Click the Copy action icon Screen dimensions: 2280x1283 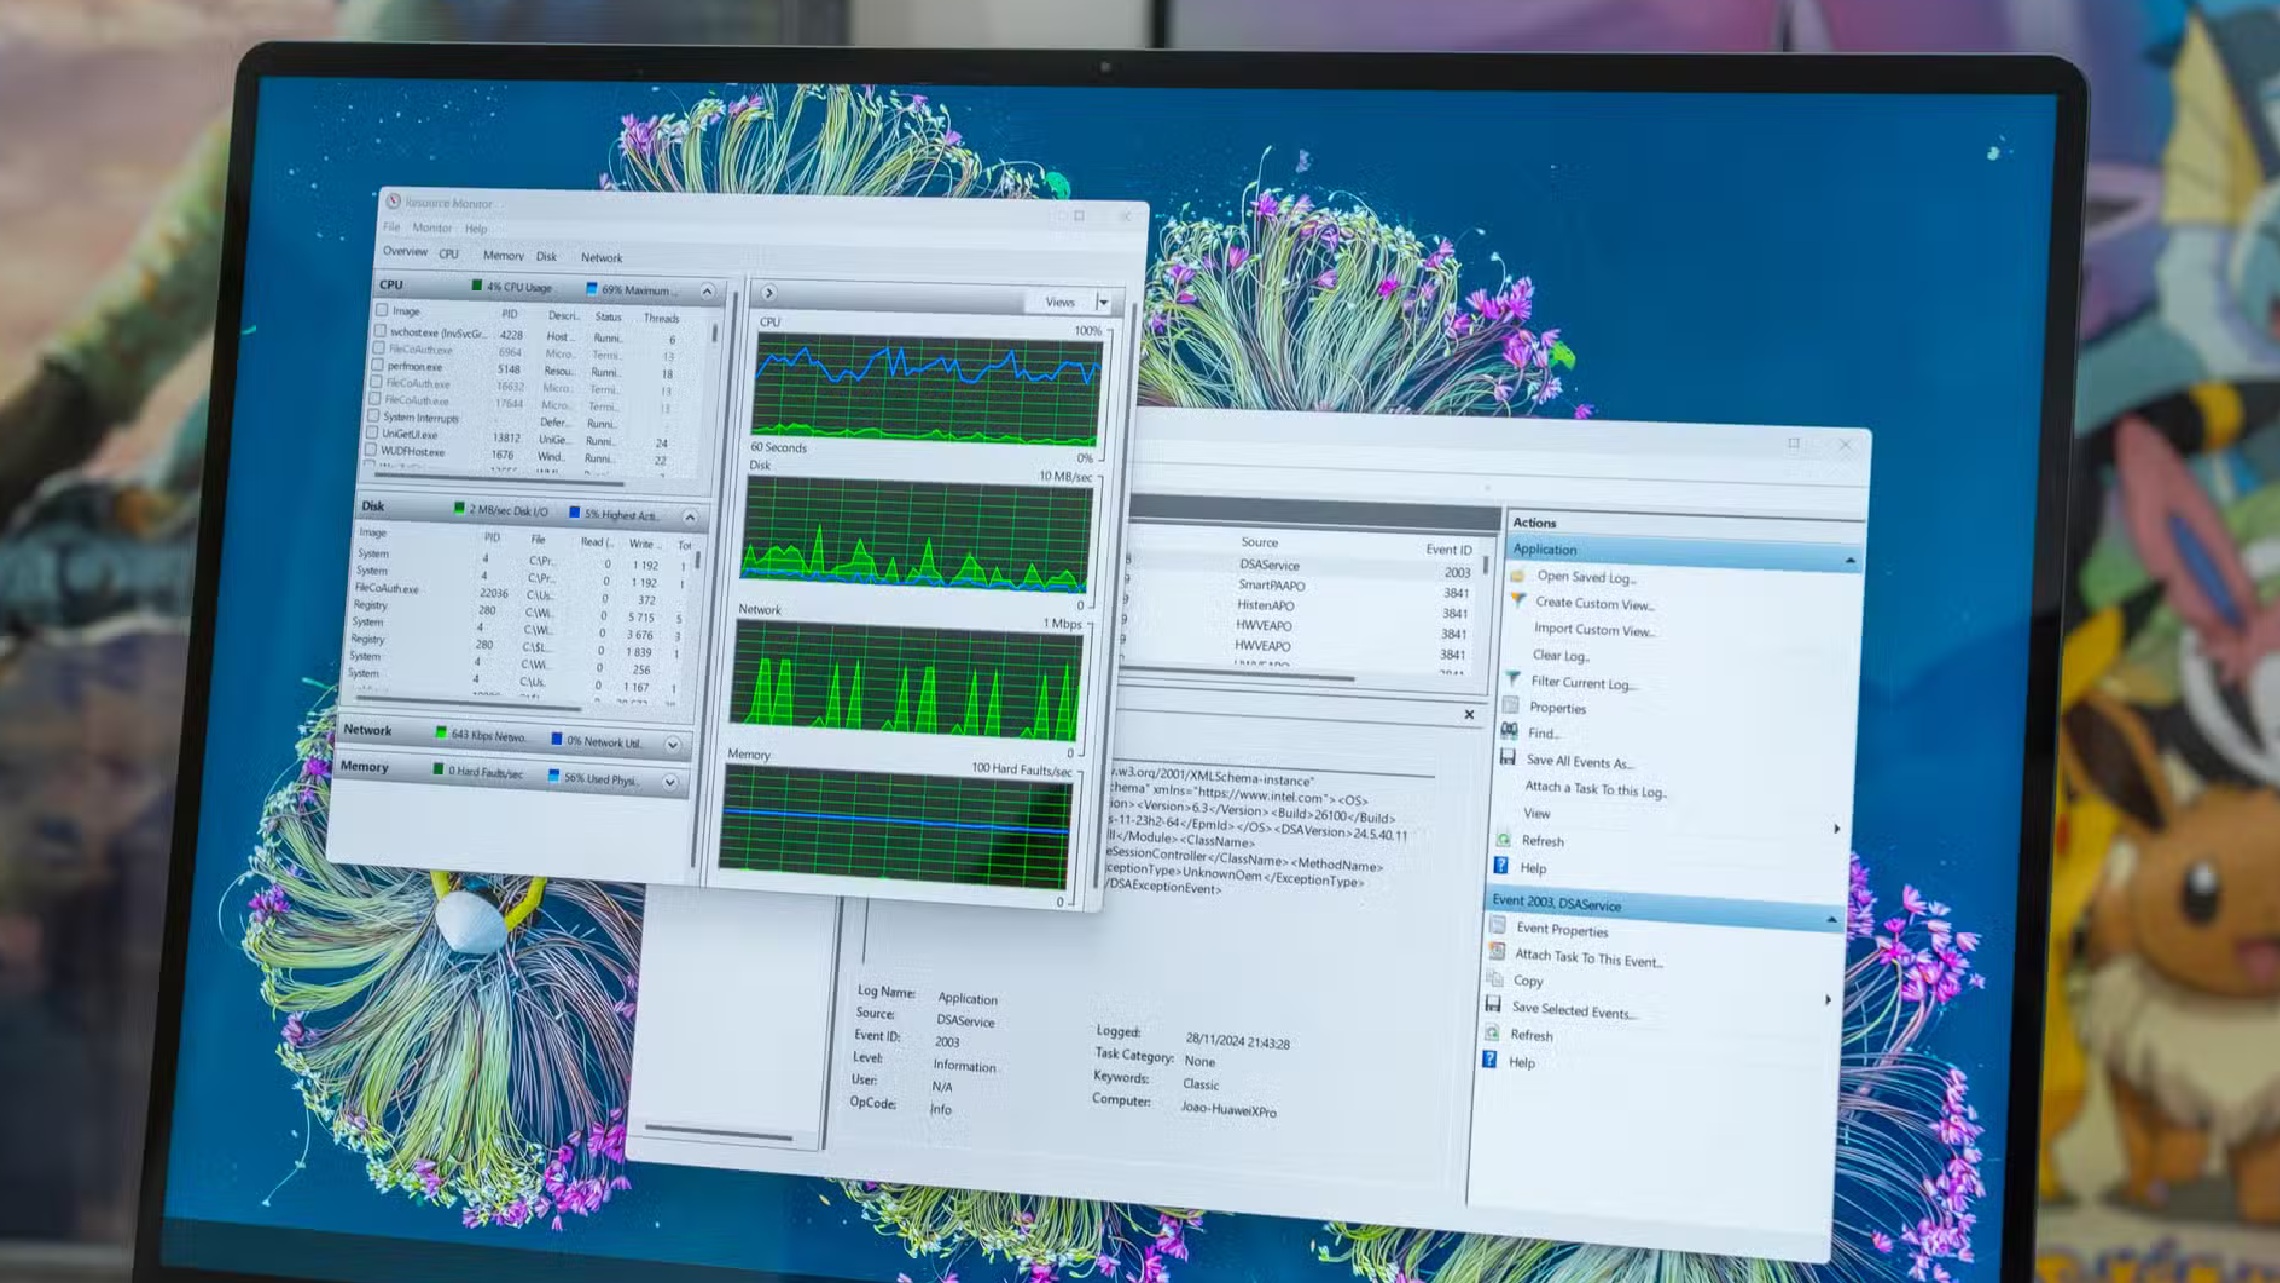1495,978
